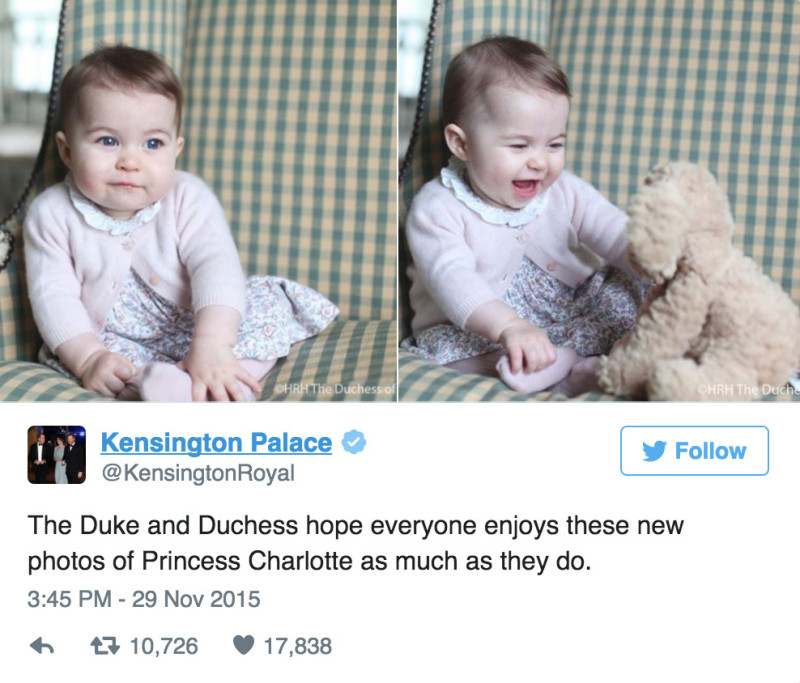Image resolution: width=800 pixels, height=683 pixels.
Task: View the 17,838 likes count
Action: click(x=297, y=646)
